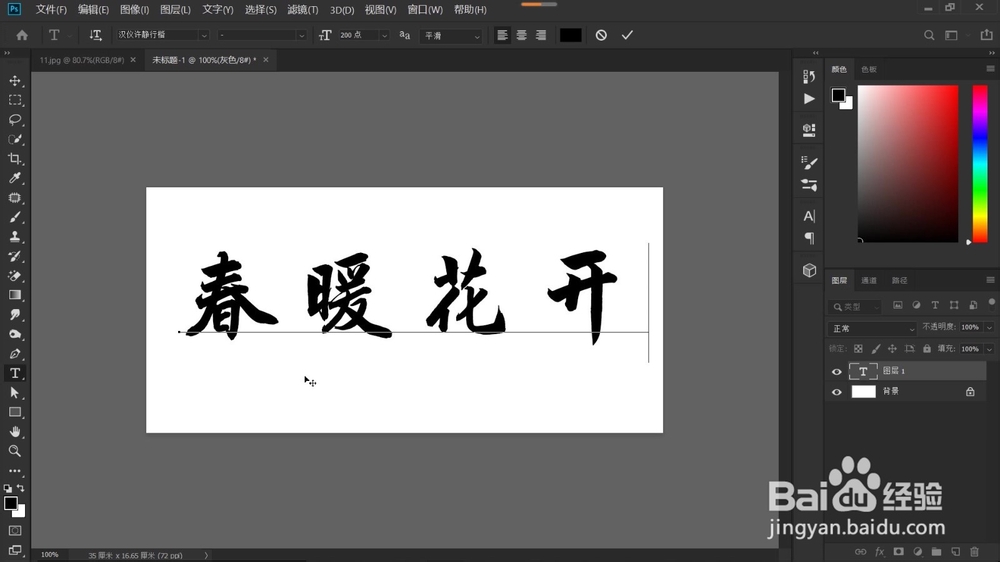The height and width of the screenshot is (562, 1000).
Task: Toggle lock all for layer
Action: pos(927,349)
